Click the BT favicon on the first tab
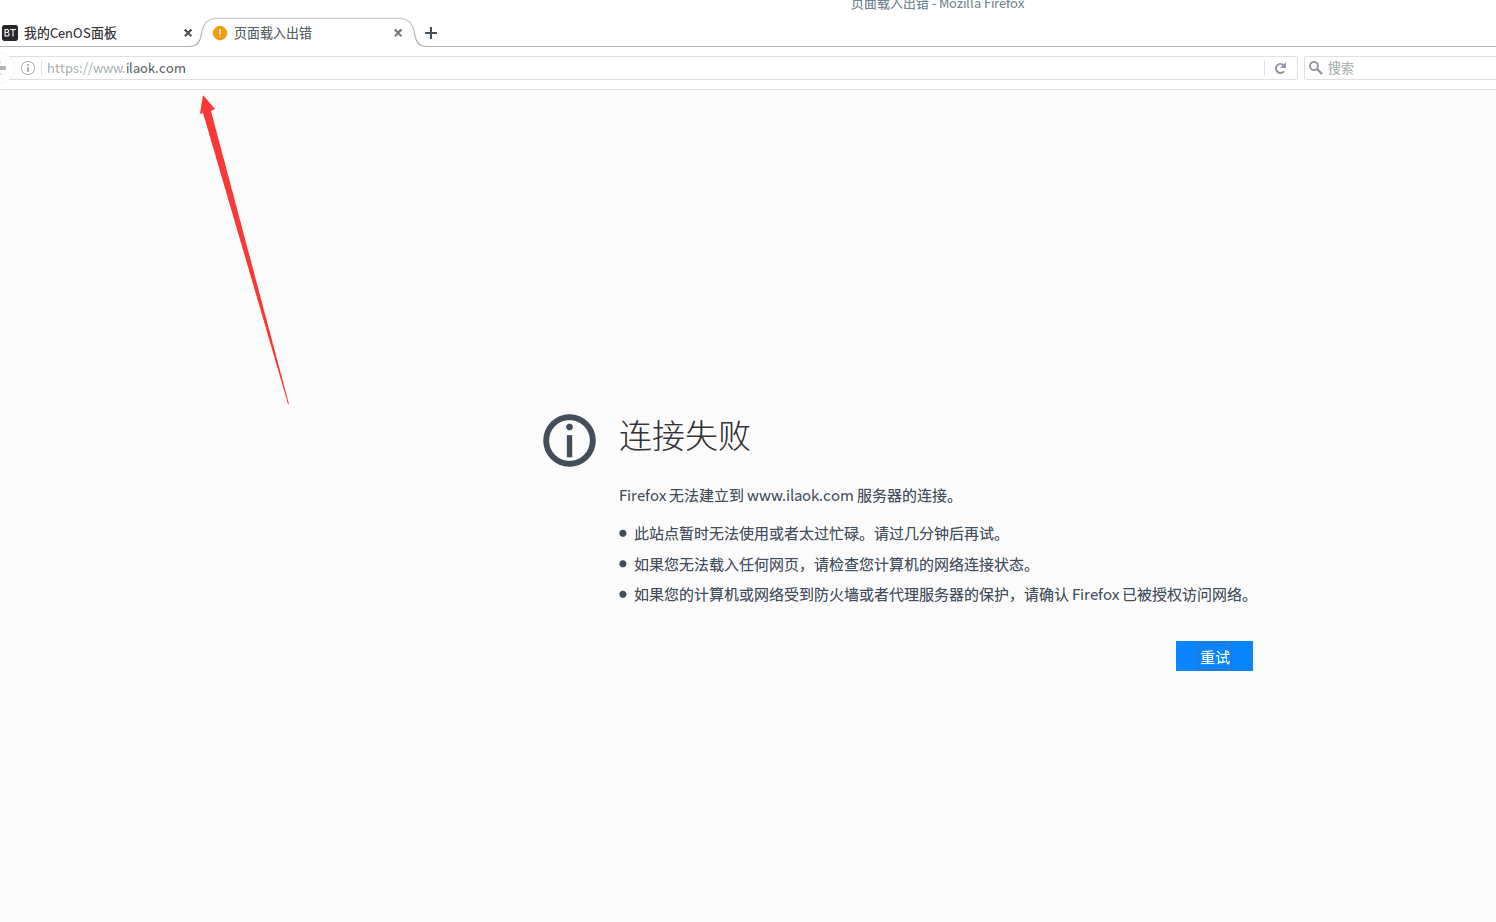The height and width of the screenshot is (922, 1496). [10, 33]
